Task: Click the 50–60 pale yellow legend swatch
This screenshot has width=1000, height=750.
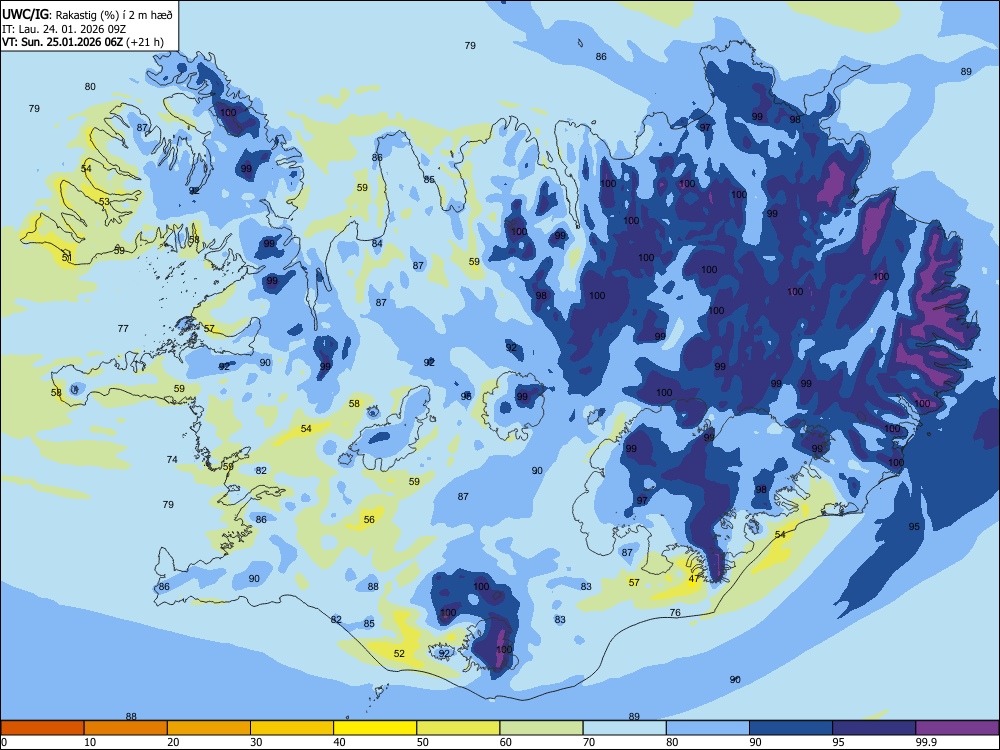Action: pyautogui.click(x=459, y=728)
